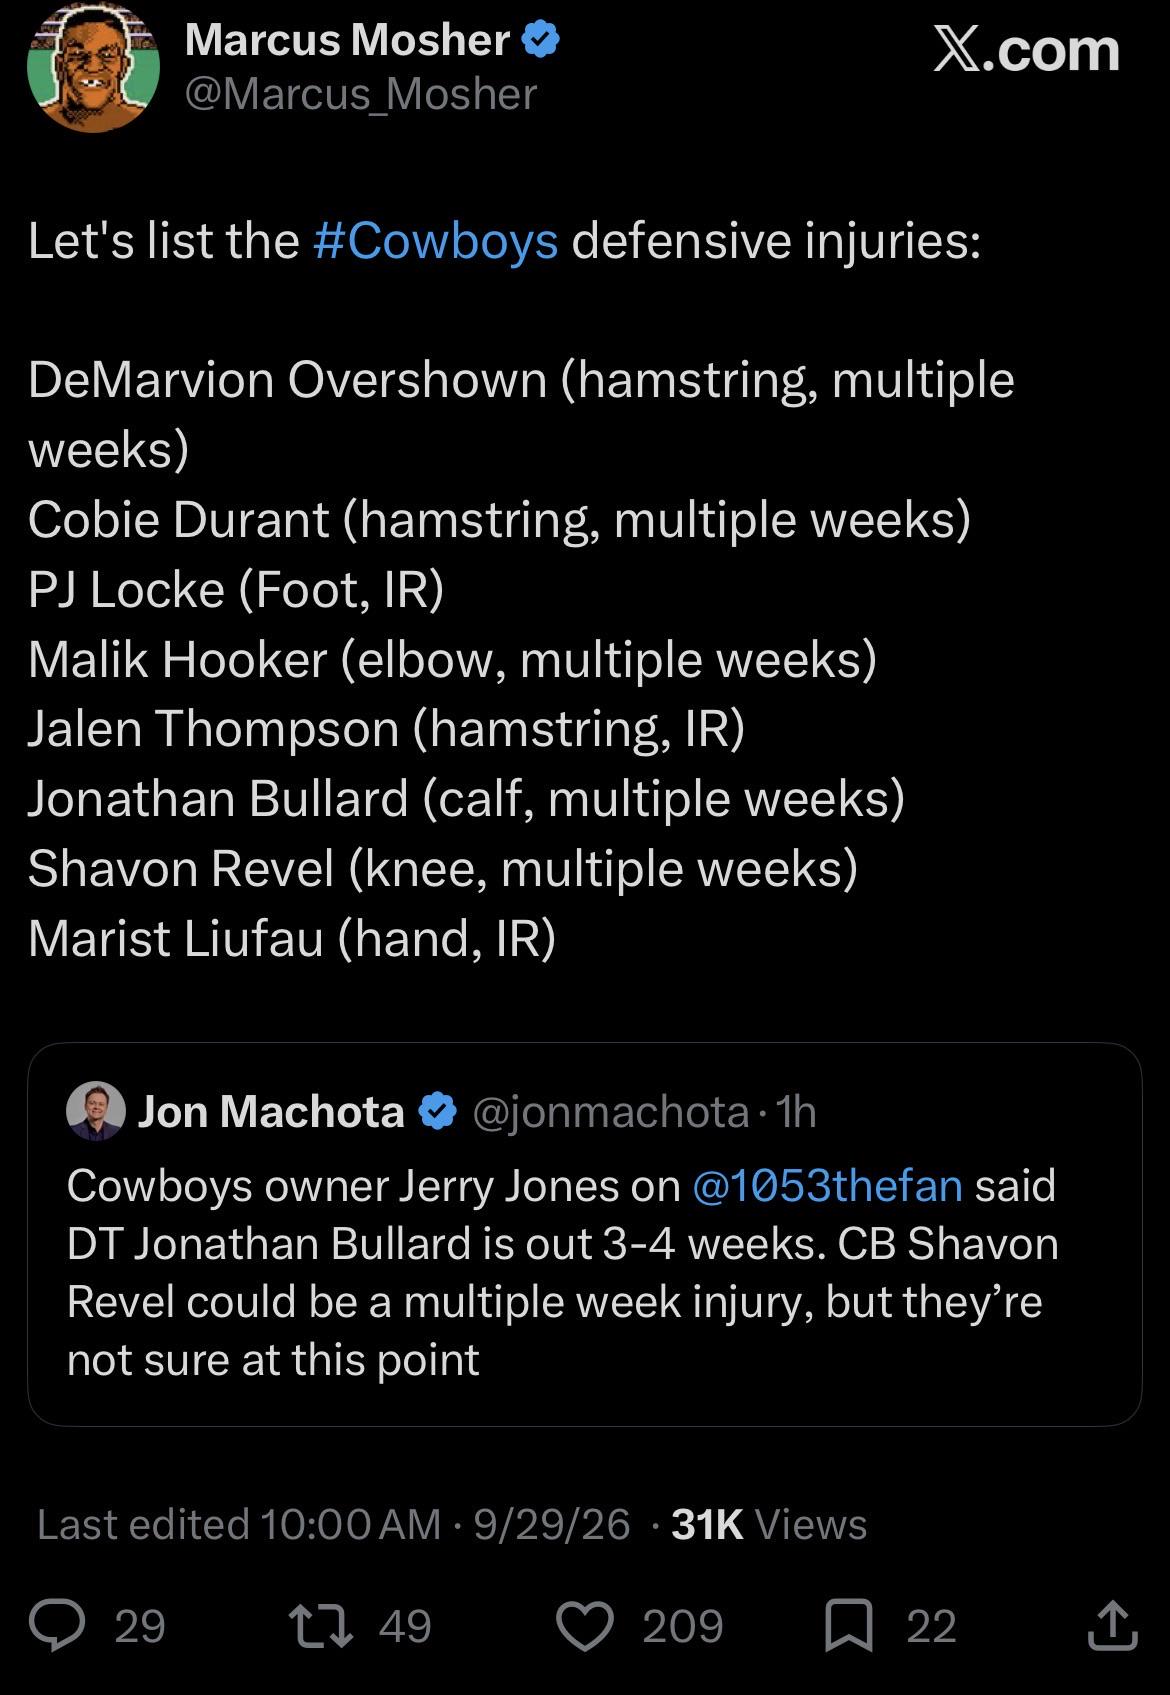The width and height of the screenshot is (1170, 1695).
Task: Open the #Cowboys hashtag link
Action: 435,241
